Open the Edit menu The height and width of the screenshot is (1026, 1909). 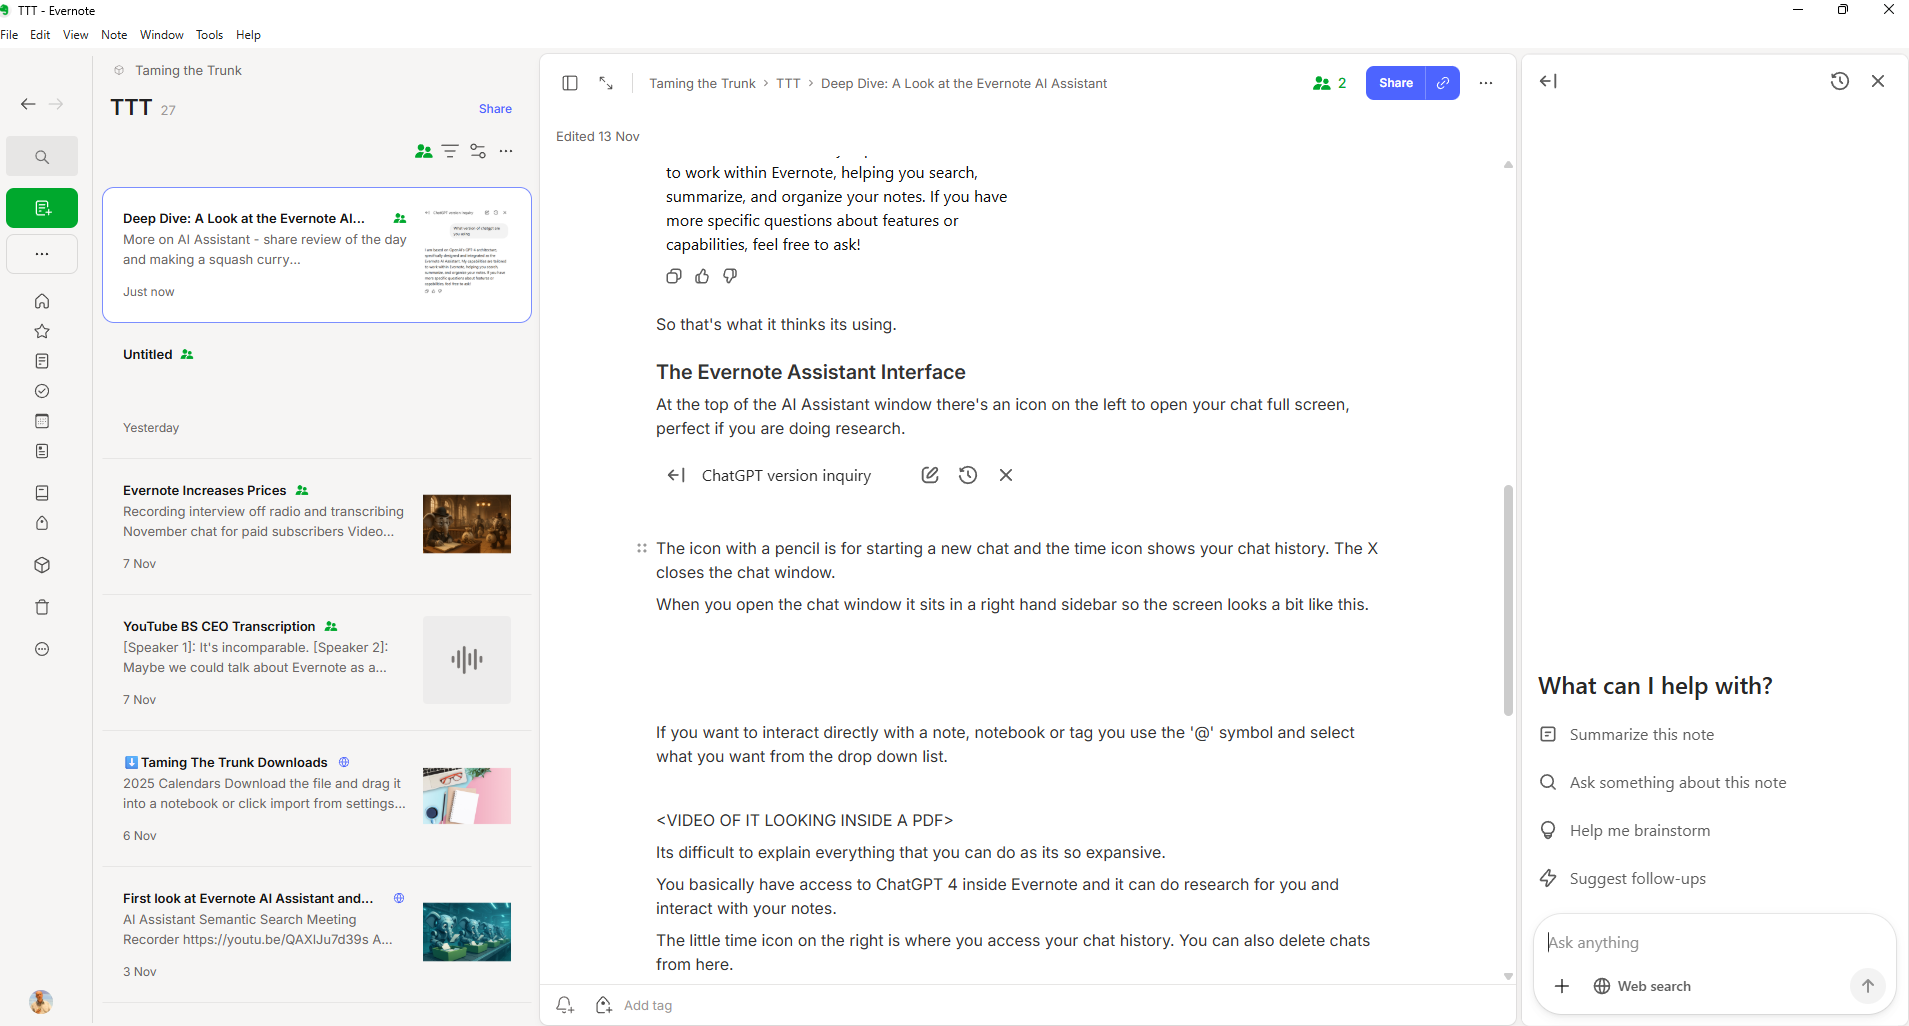(x=40, y=35)
